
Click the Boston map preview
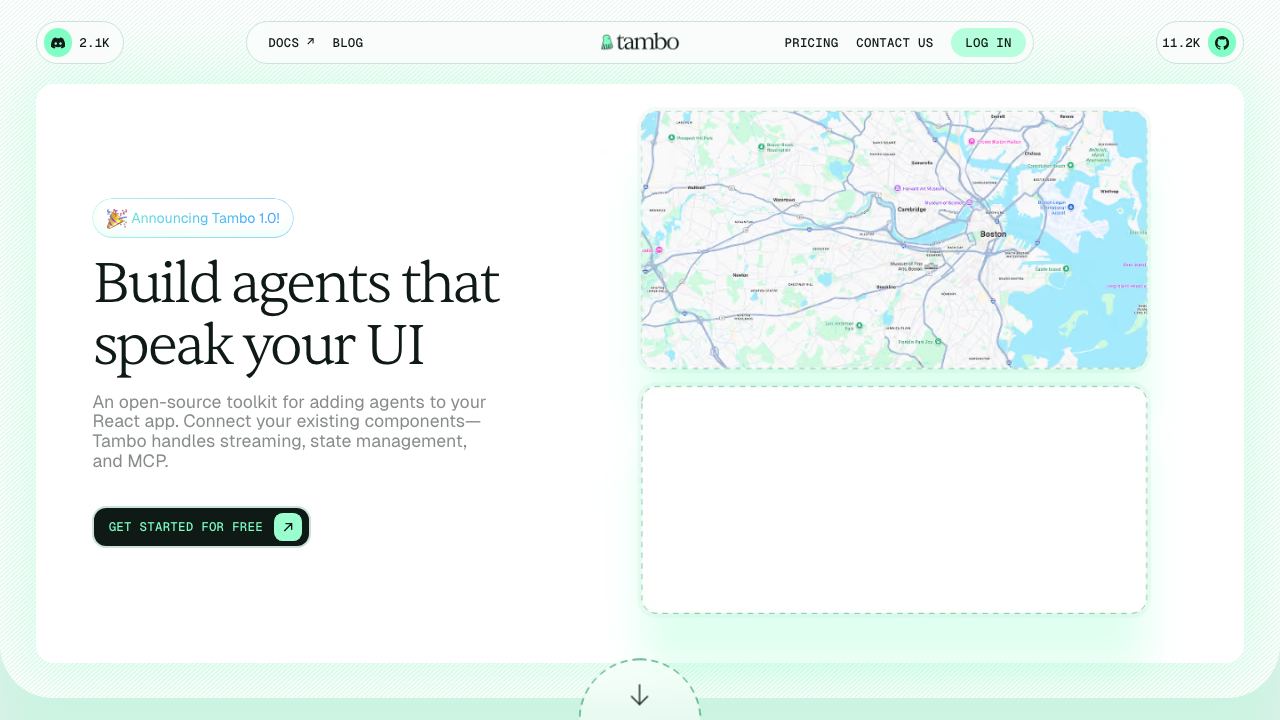[894, 240]
